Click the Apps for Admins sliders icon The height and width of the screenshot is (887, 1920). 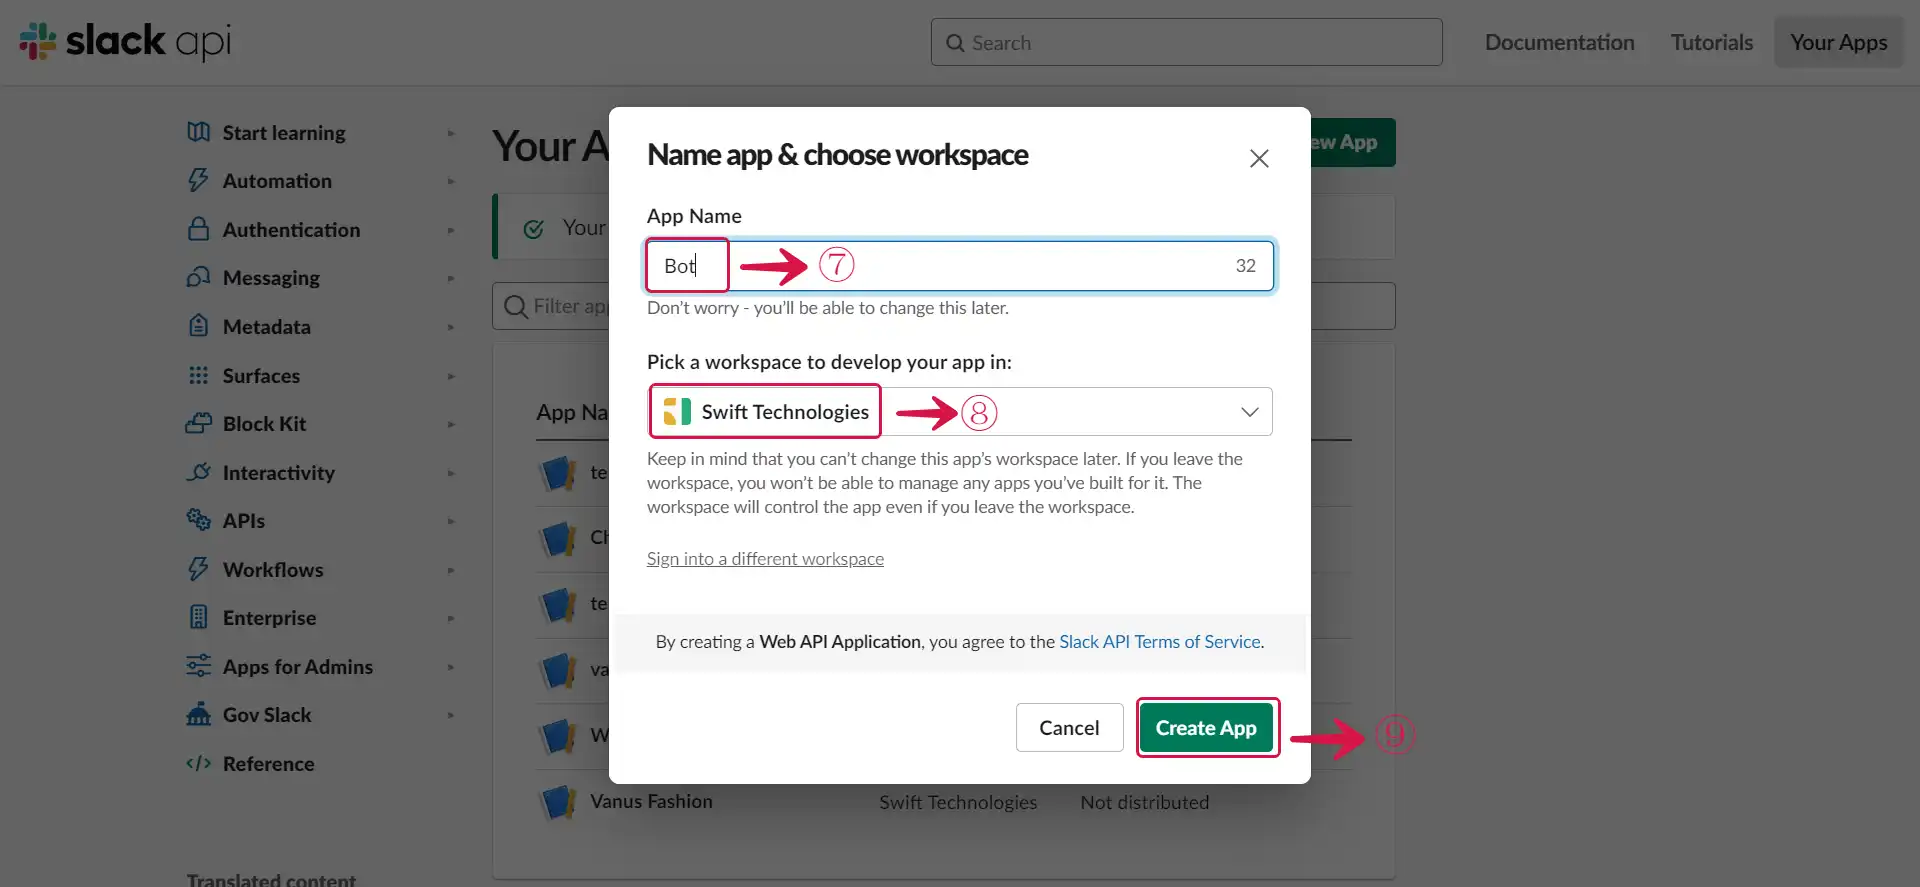point(198,666)
